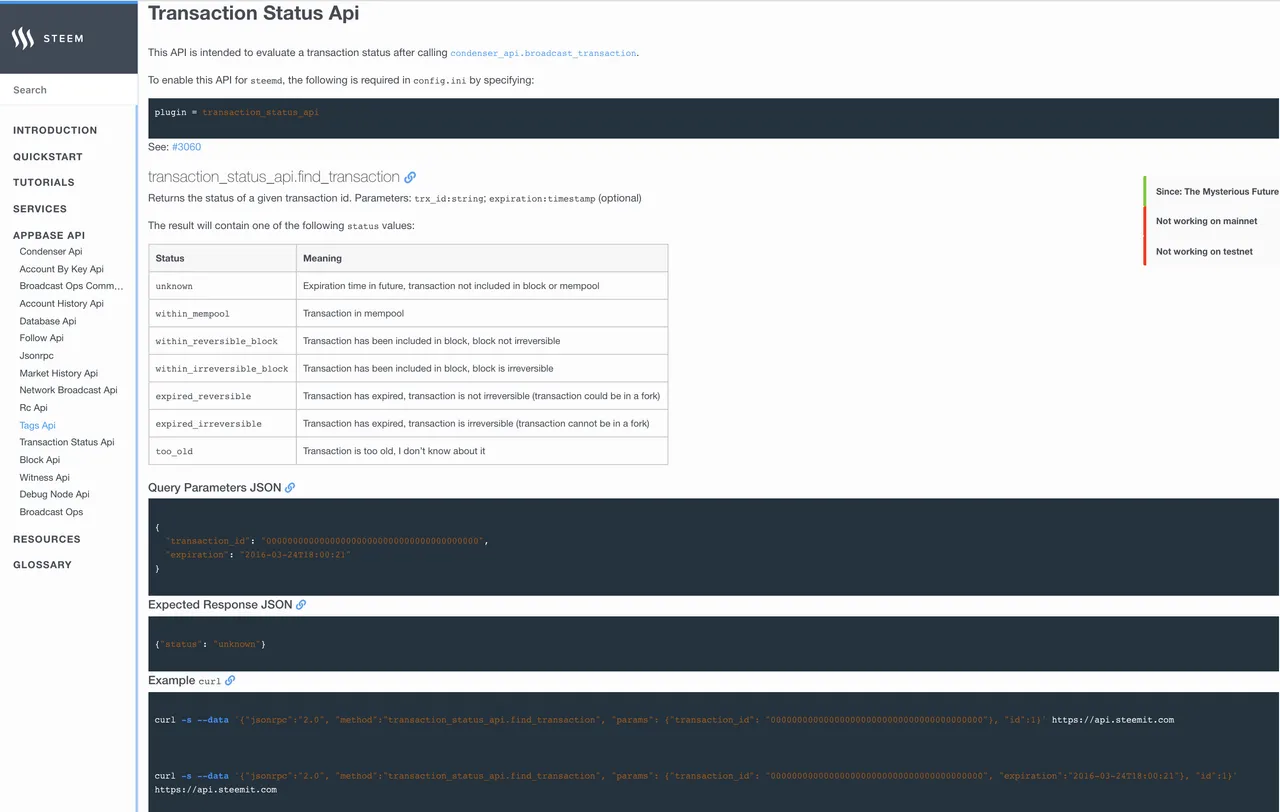Open the Tutorials section
1280x812 pixels.
point(44,182)
